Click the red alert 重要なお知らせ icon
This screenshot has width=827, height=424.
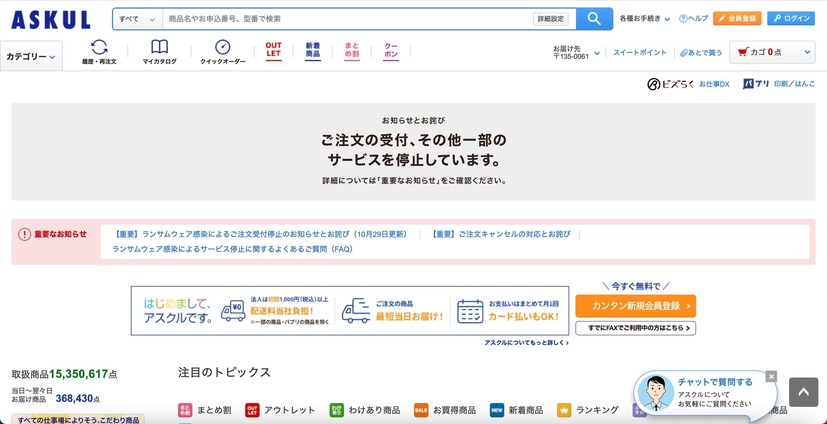point(24,234)
